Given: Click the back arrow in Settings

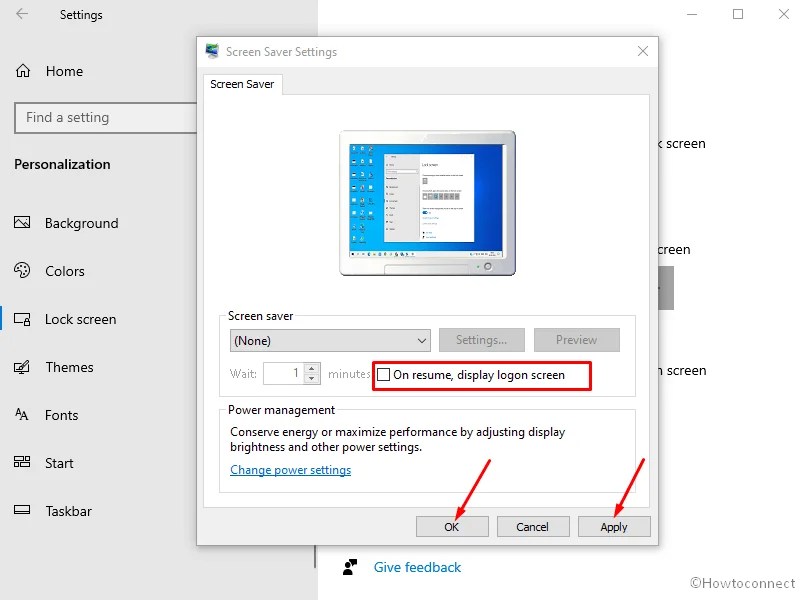Looking at the screenshot, I should pyautogui.click(x=23, y=15).
